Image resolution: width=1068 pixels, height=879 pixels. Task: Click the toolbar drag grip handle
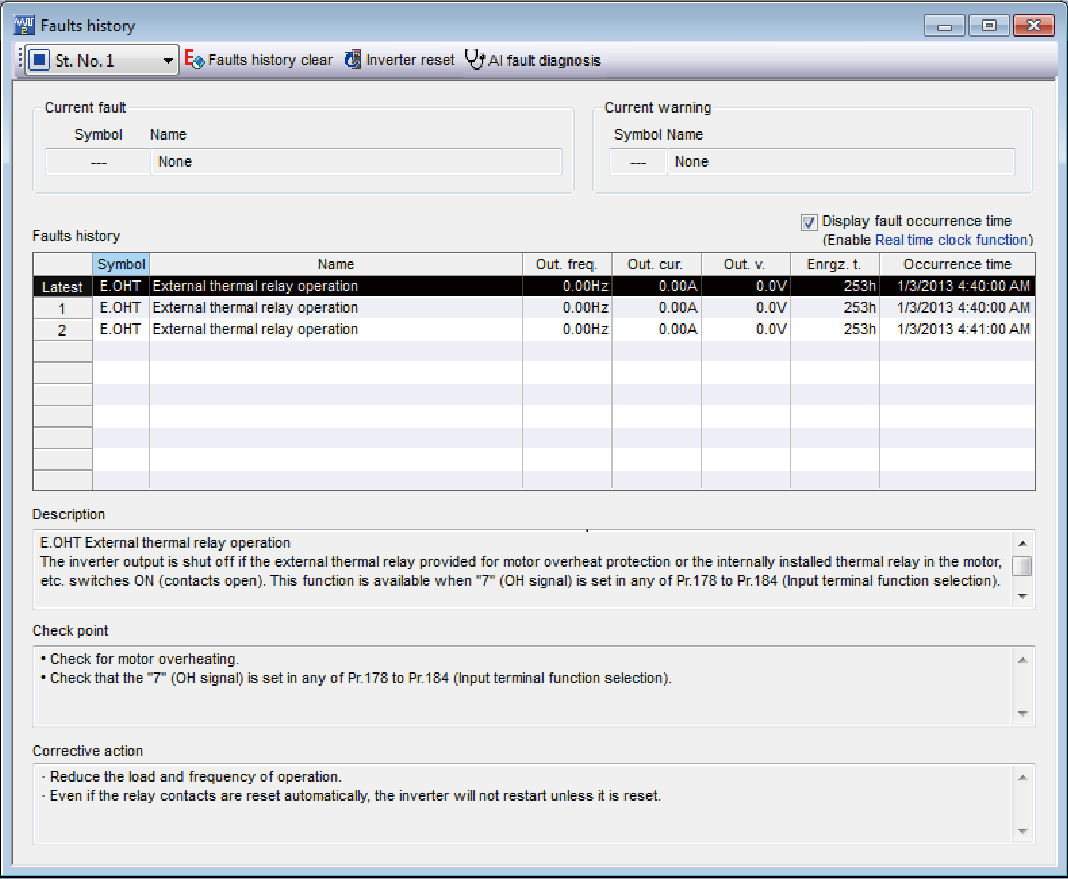pyautogui.click(x=21, y=61)
